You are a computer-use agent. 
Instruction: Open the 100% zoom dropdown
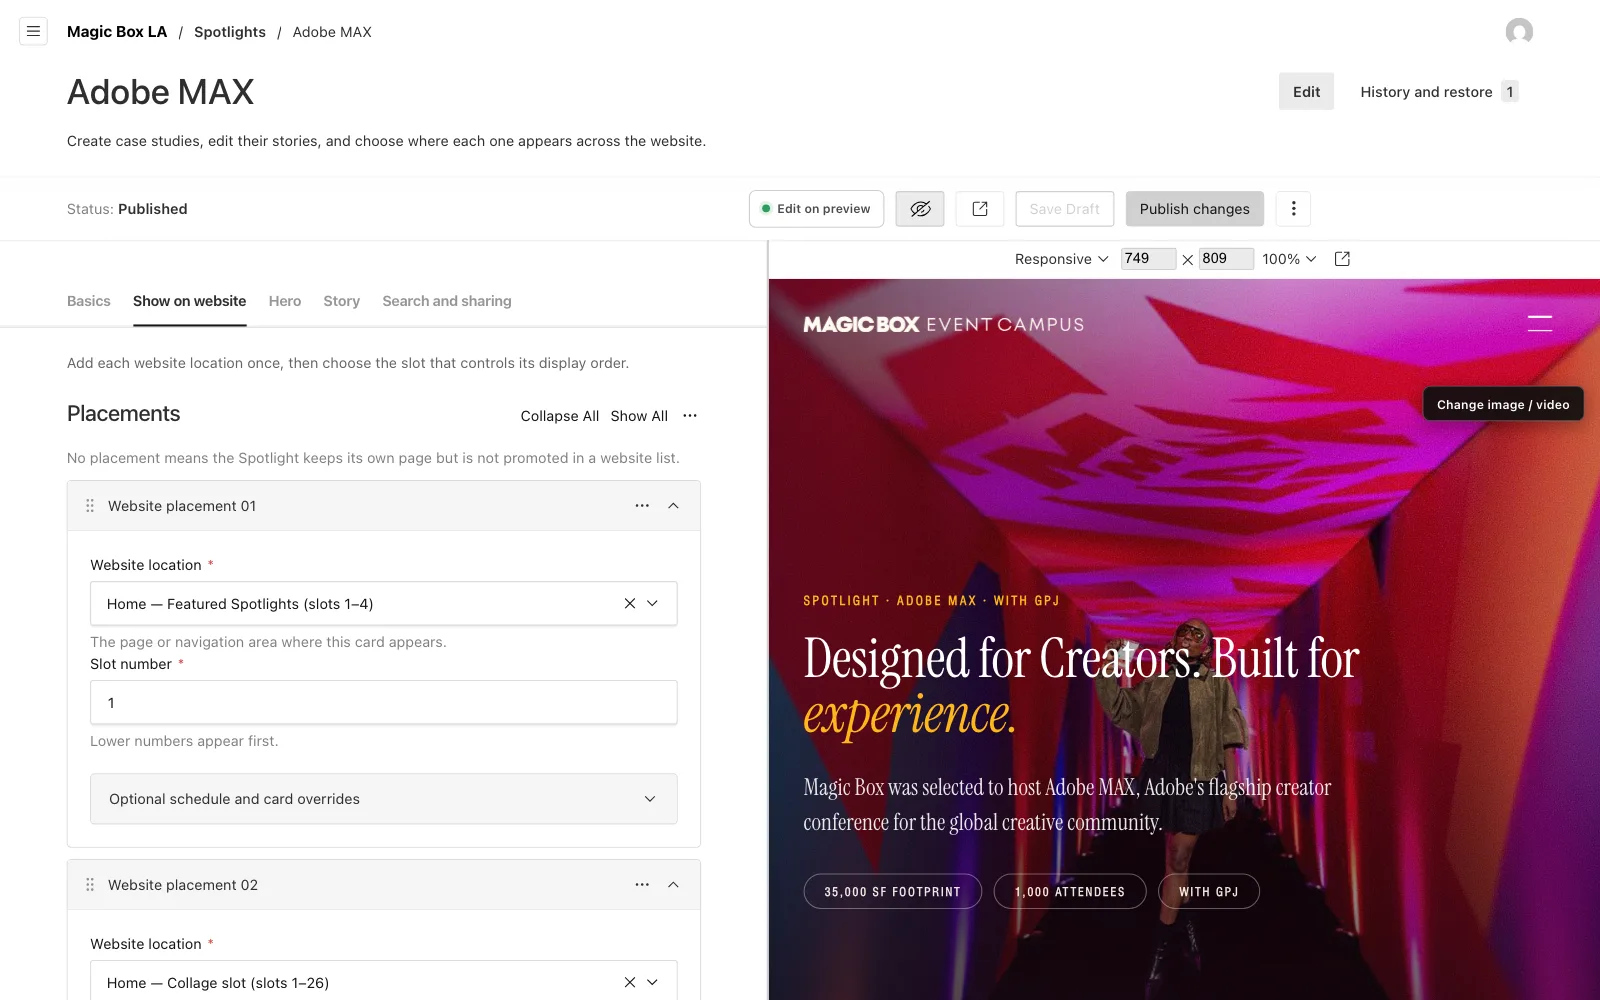pyautogui.click(x=1289, y=259)
